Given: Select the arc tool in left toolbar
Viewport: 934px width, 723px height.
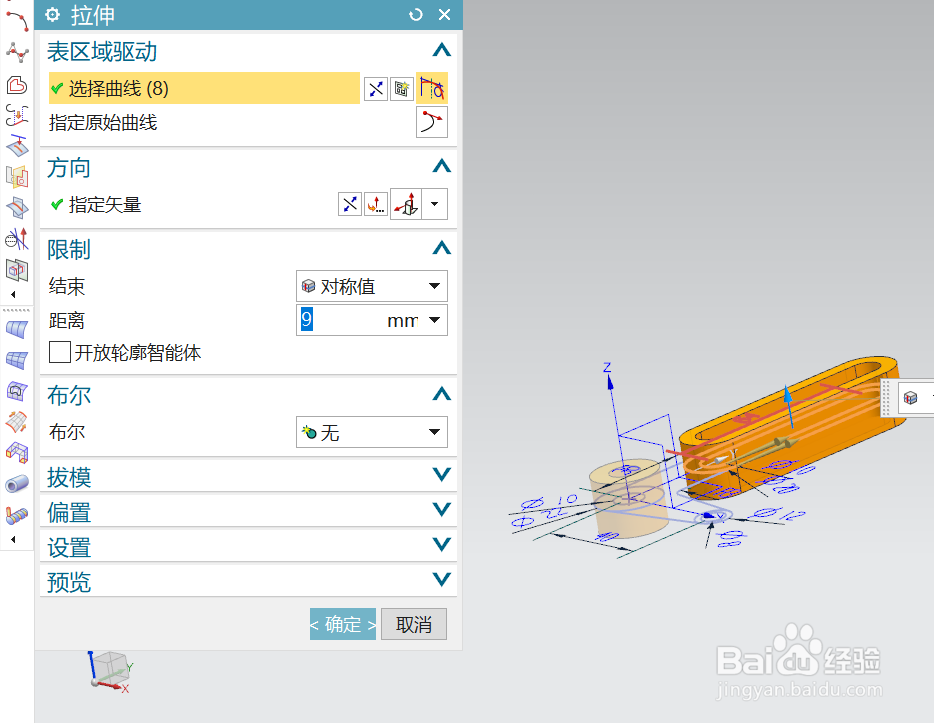Looking at the screenshot, I should [x=17, y=21].
